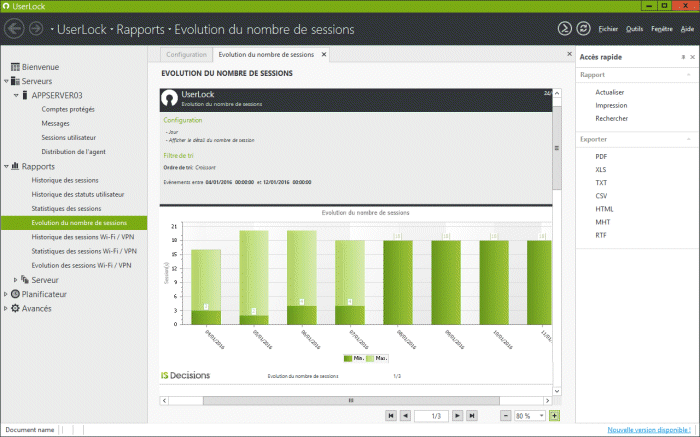Open Historique des sessions report
The width and height of the screenshot is (700, 437).
click(65, 180)
